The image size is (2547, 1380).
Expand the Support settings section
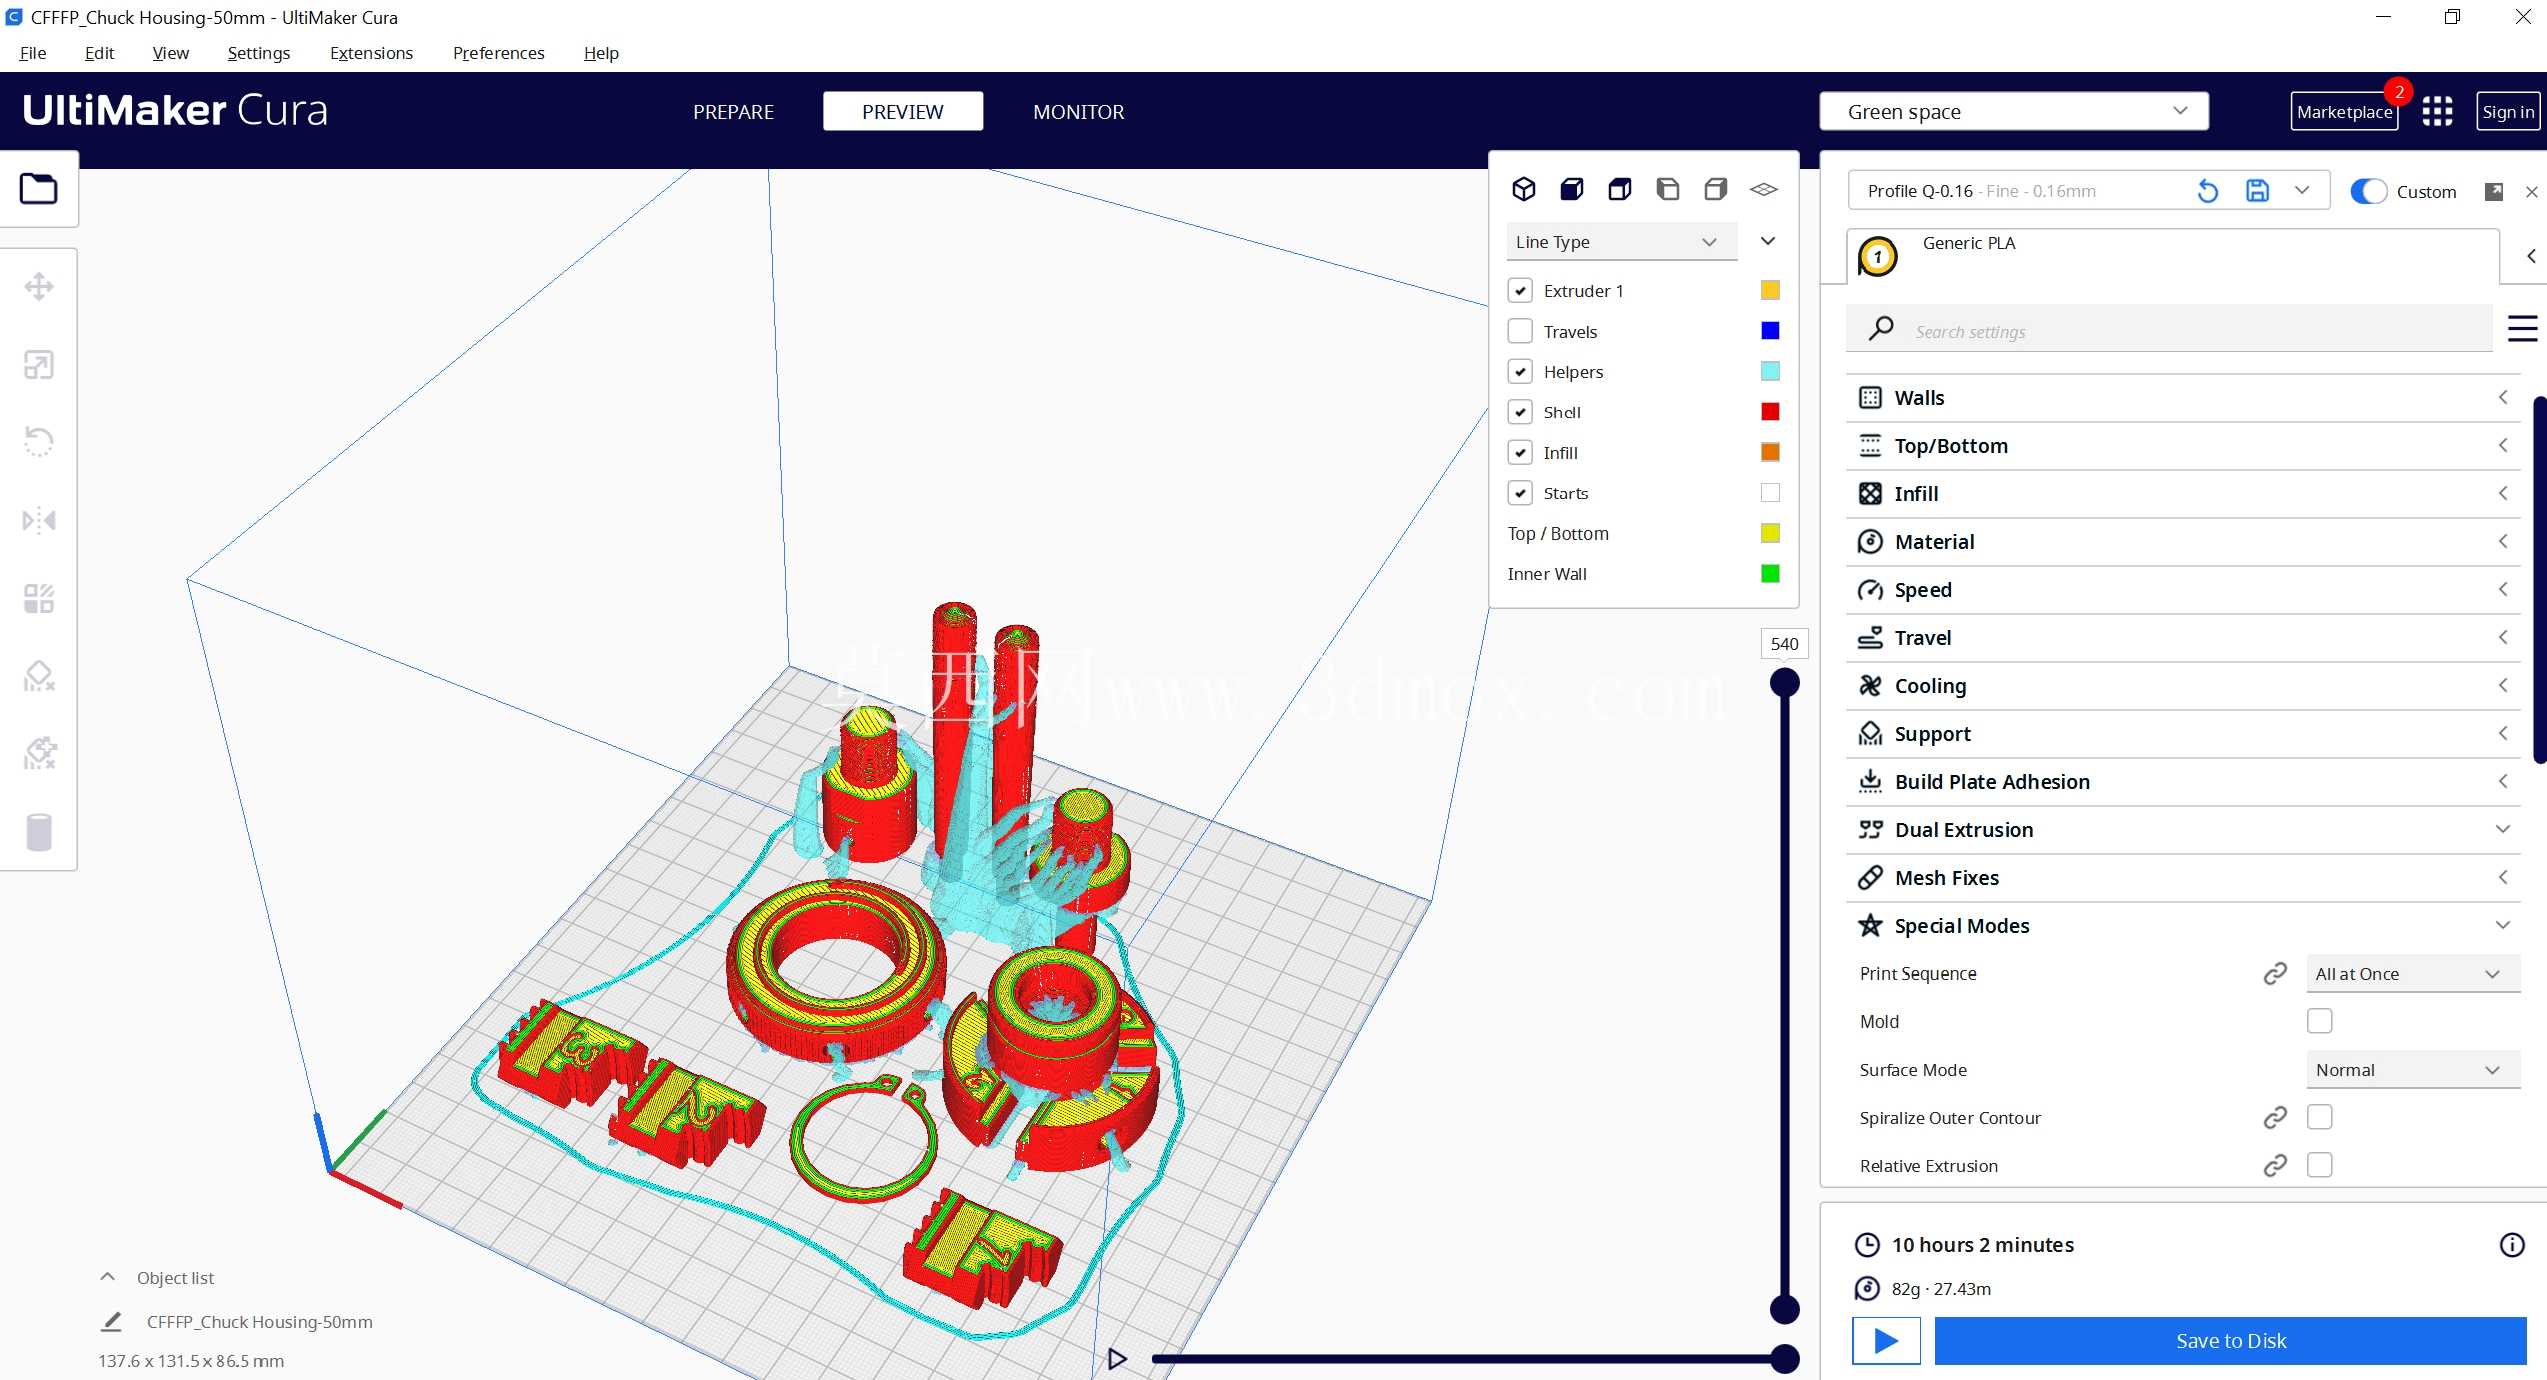(2182, 733)
